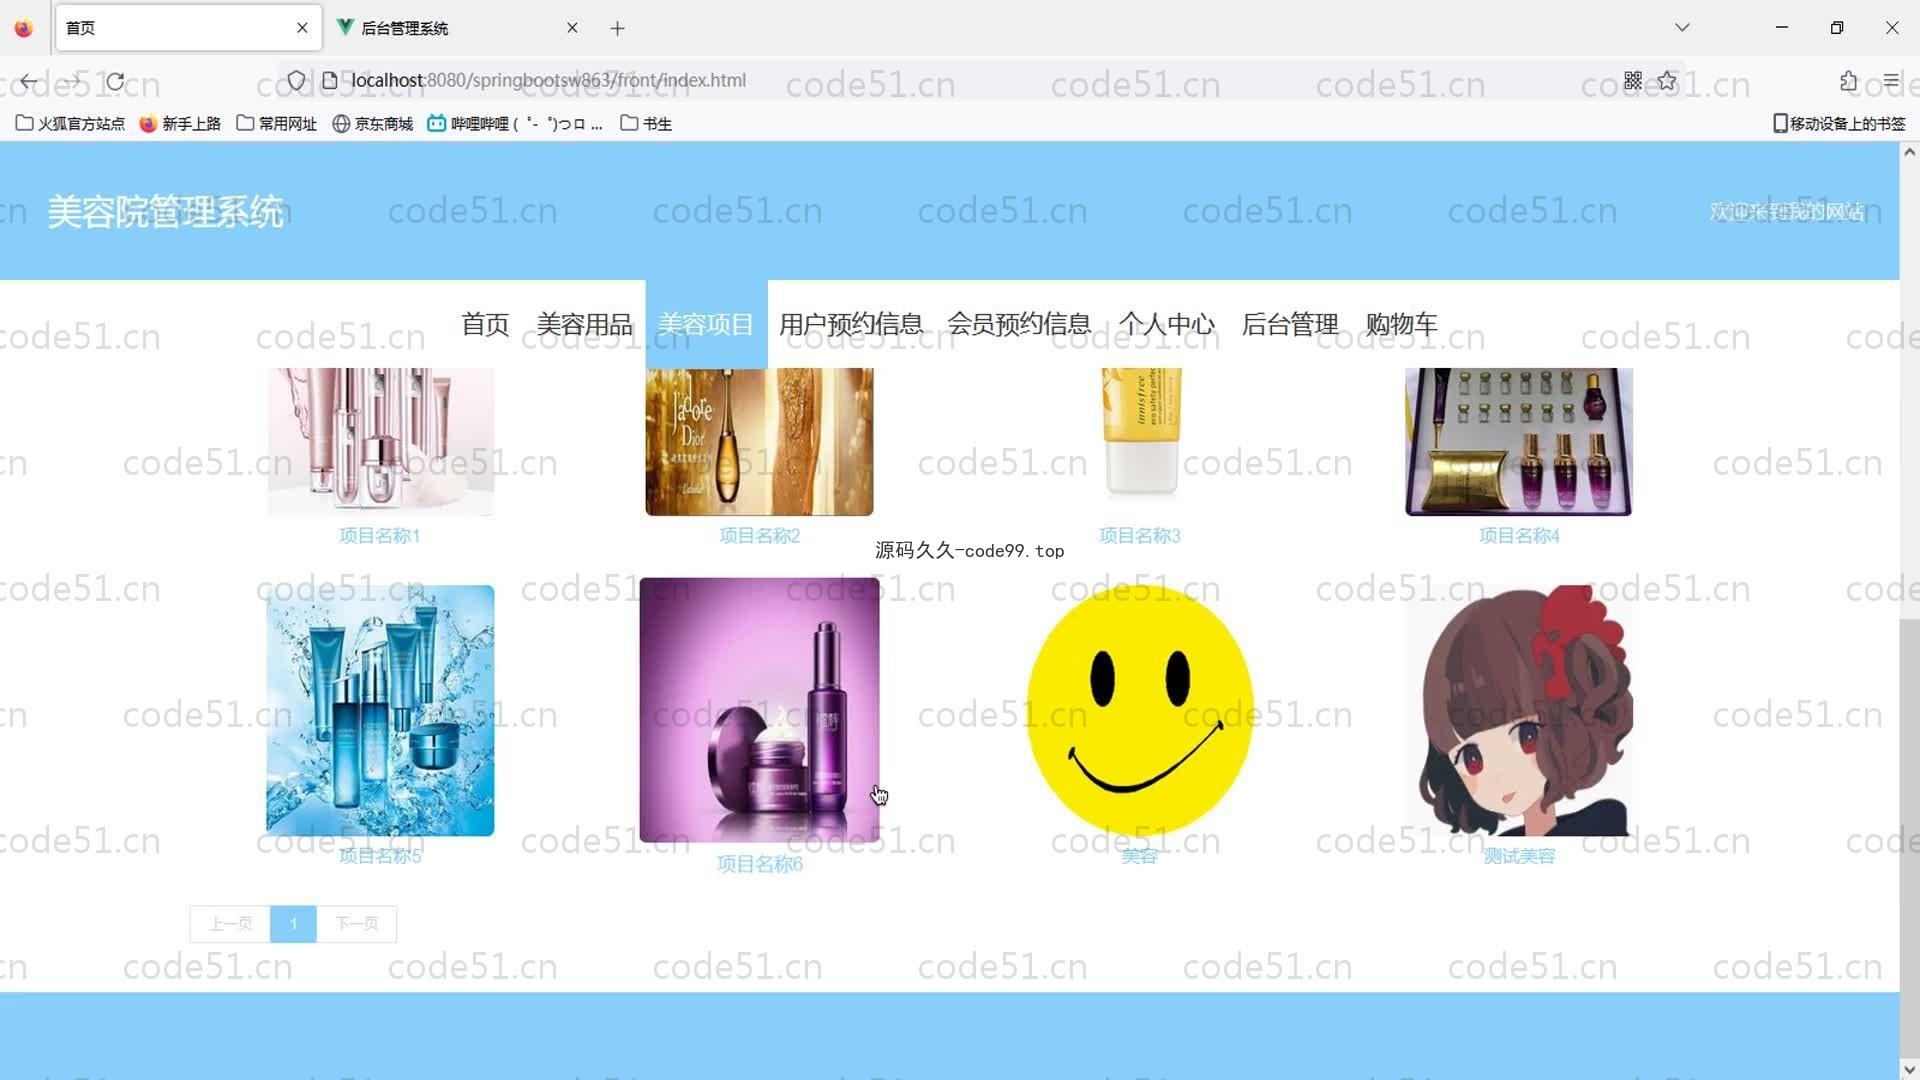Open the 新手上路 bookmark
This screenshot has width=1920, height=1080.
180,123
